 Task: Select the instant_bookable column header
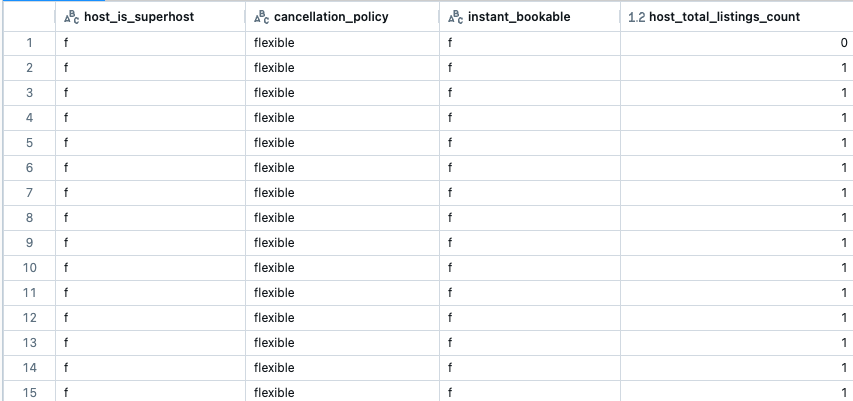coord(522,18)
